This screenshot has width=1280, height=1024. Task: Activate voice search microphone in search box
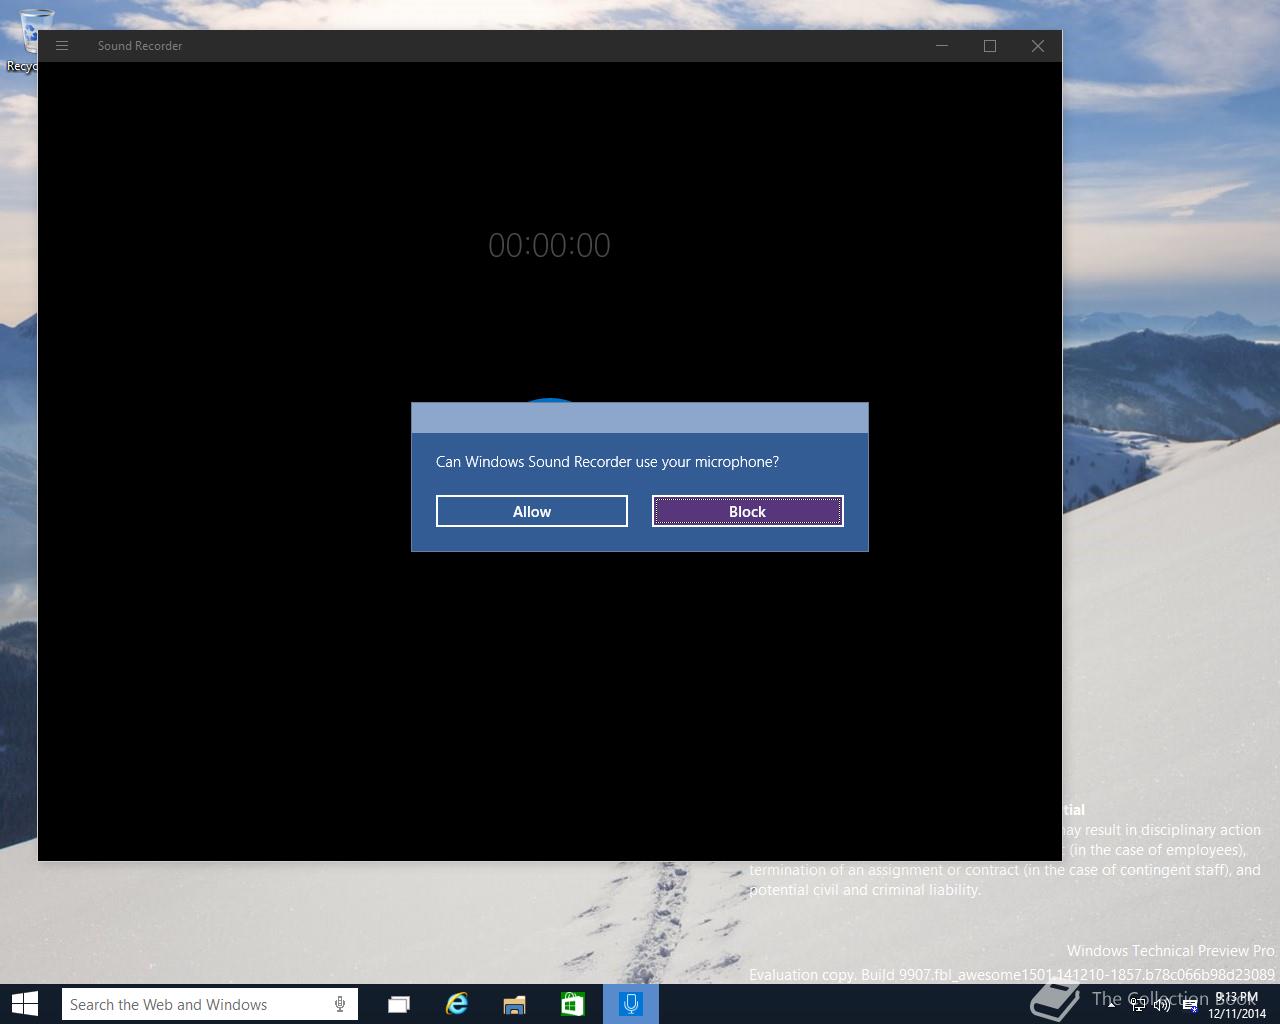[340, 1004]
